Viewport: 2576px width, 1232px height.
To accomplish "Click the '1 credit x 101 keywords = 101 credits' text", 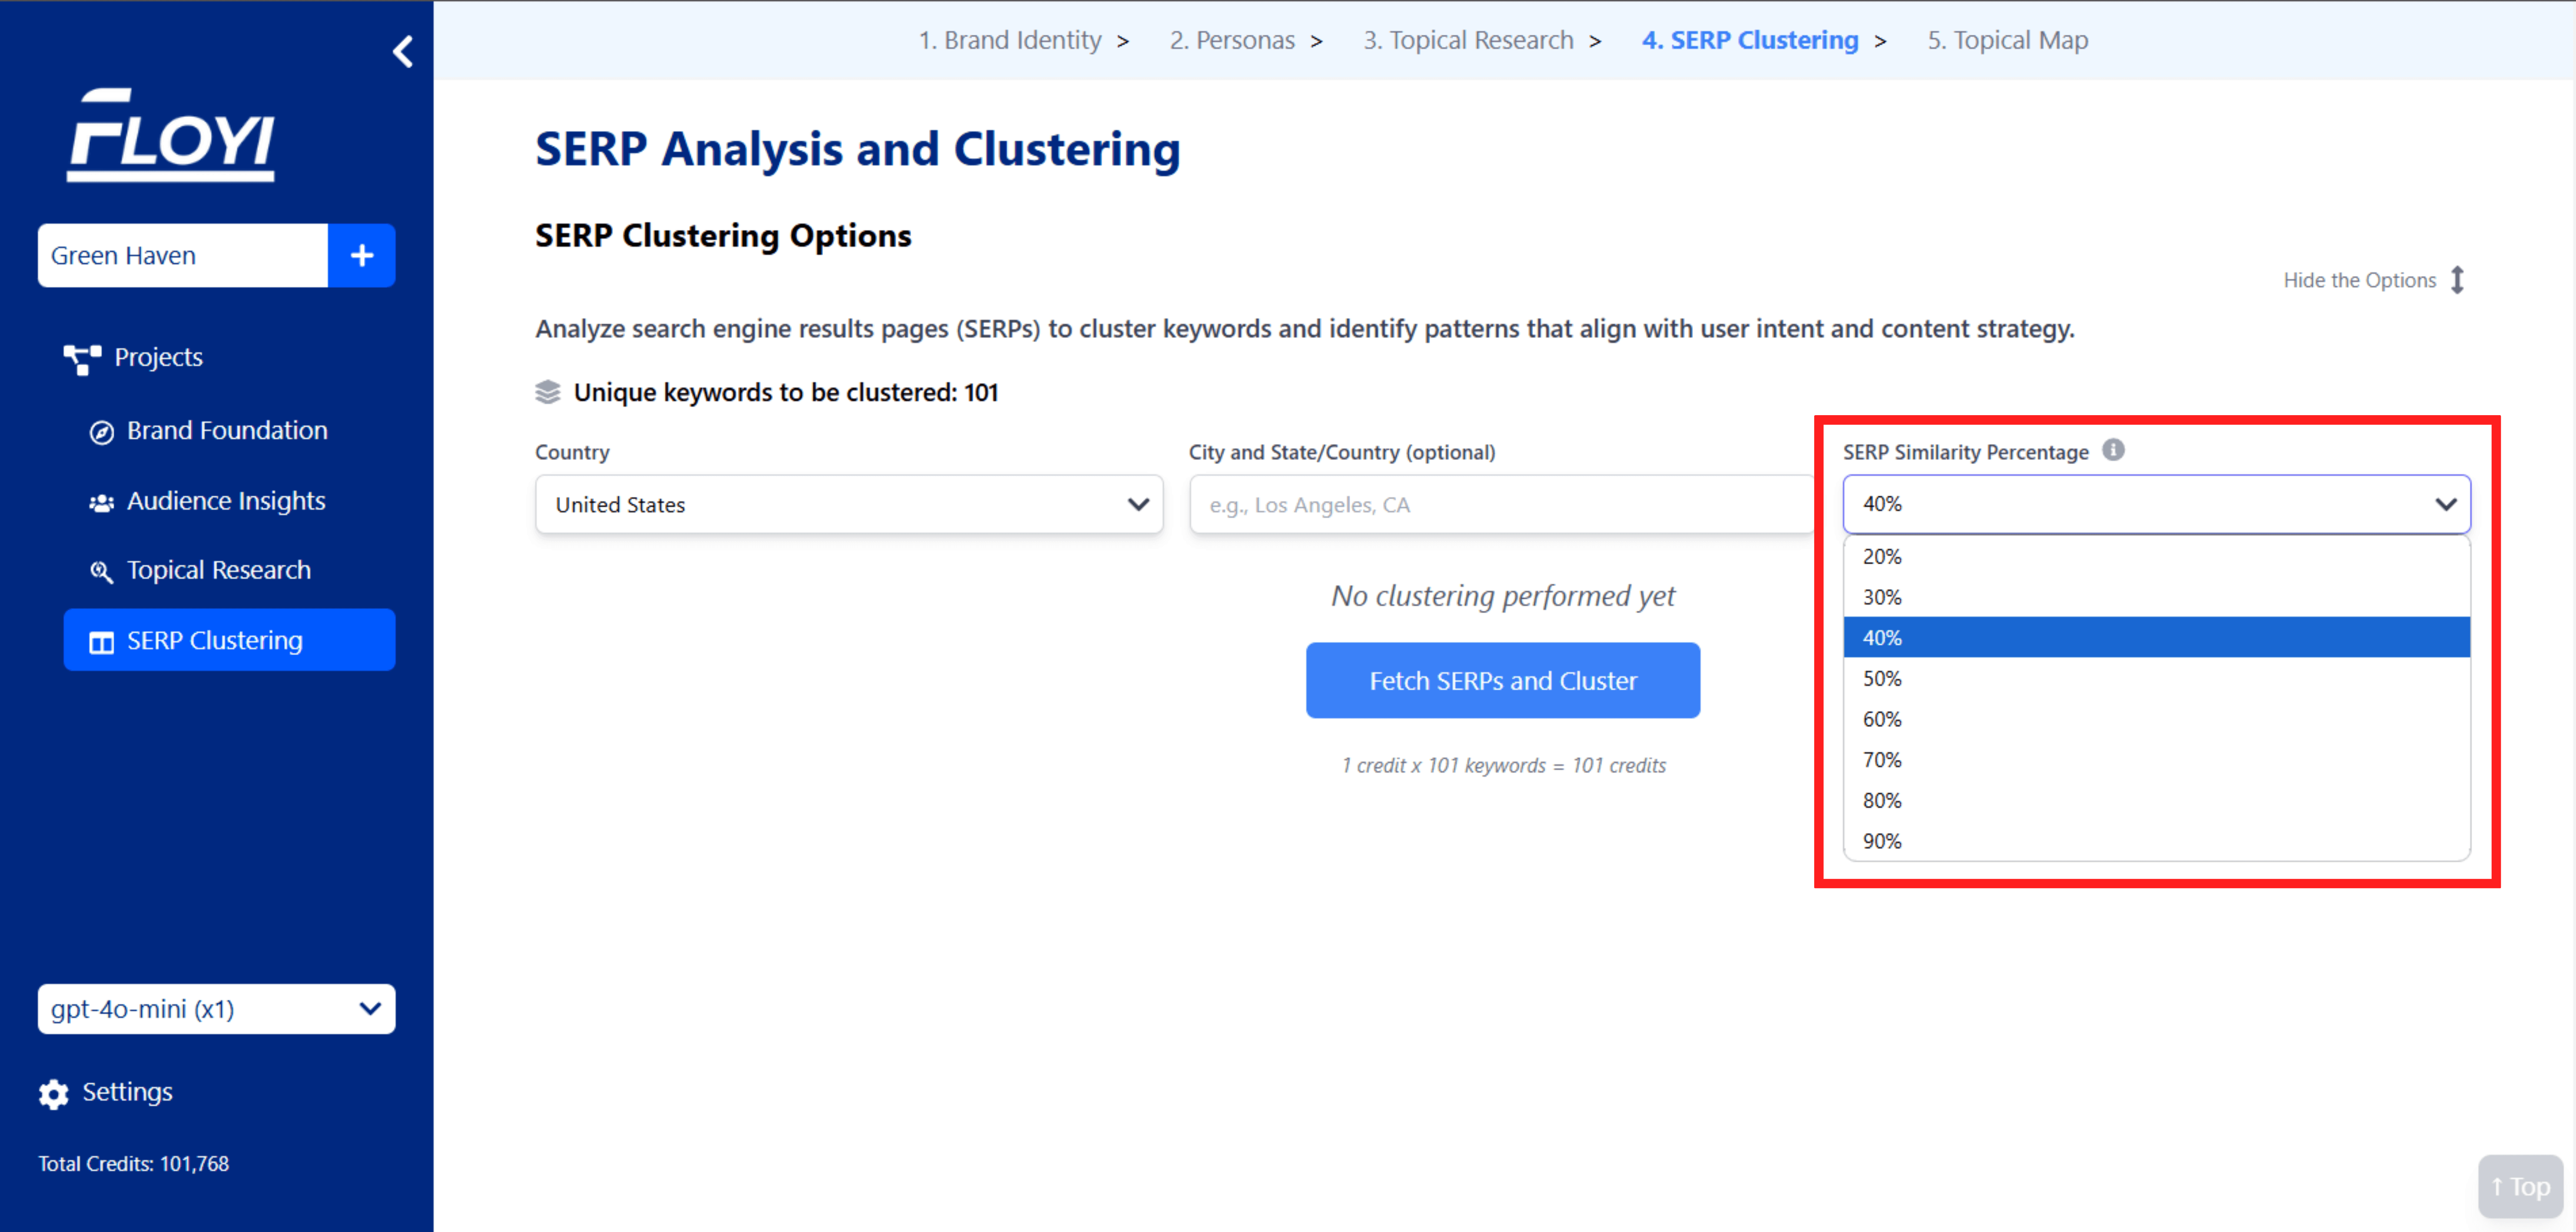I will click(x=1503, y=765).
